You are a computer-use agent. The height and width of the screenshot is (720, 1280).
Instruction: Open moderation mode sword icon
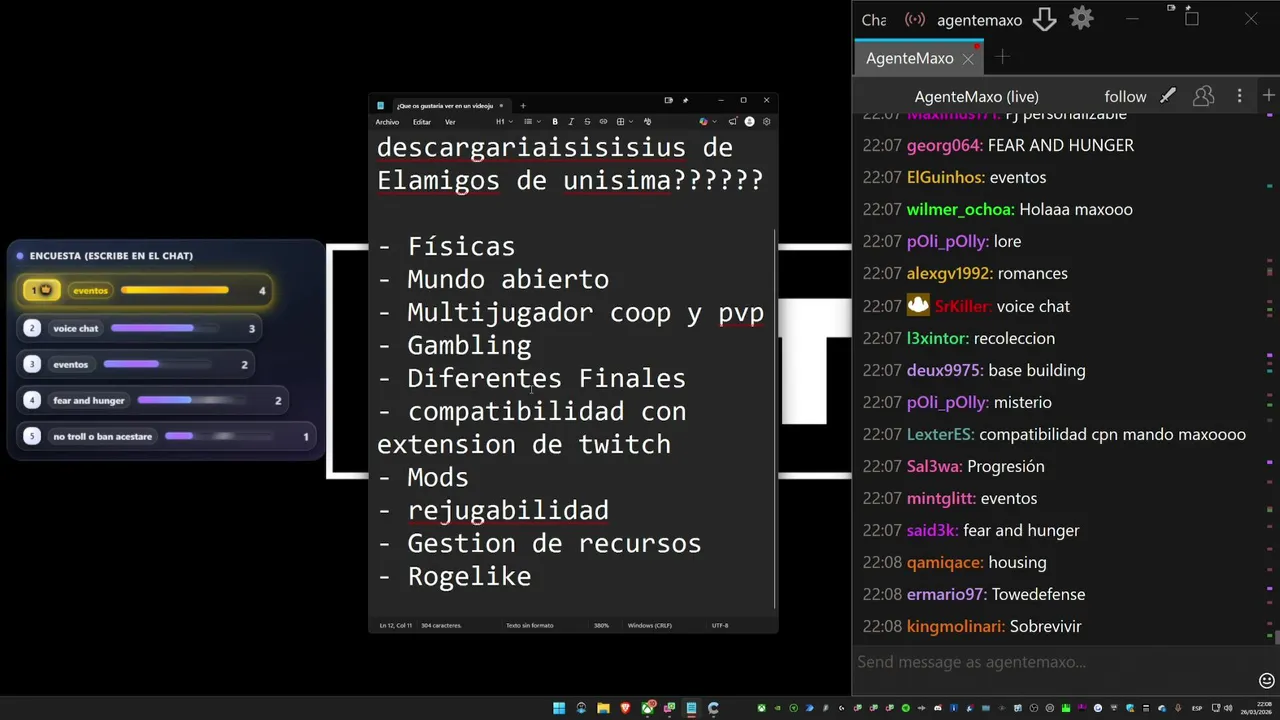(1168, 96)
